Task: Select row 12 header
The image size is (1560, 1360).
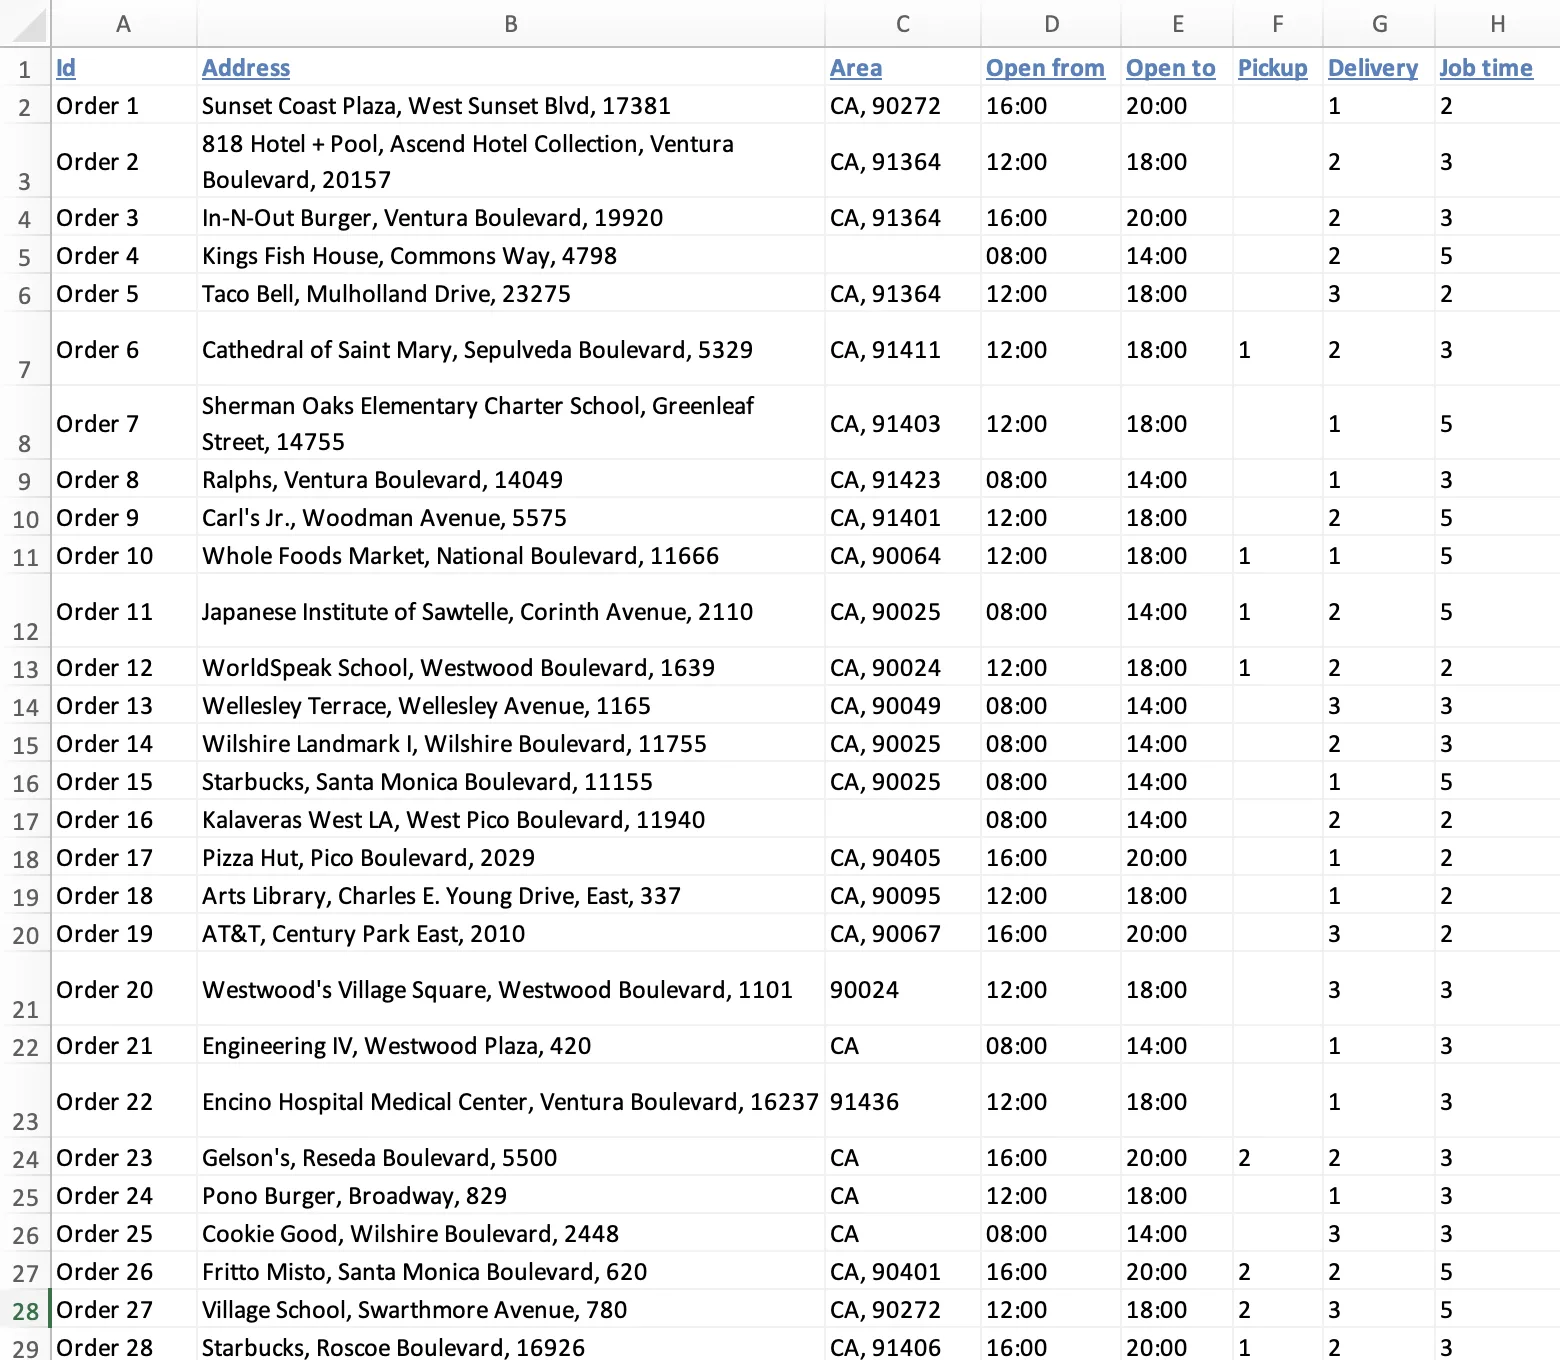Action: point(25,611)
